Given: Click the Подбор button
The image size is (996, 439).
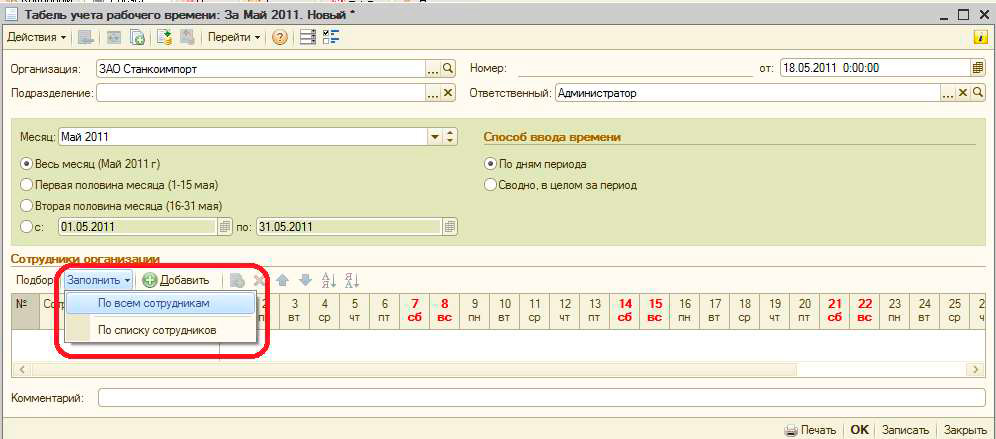Looking at the screenshot, I should (x=35, y=280).
